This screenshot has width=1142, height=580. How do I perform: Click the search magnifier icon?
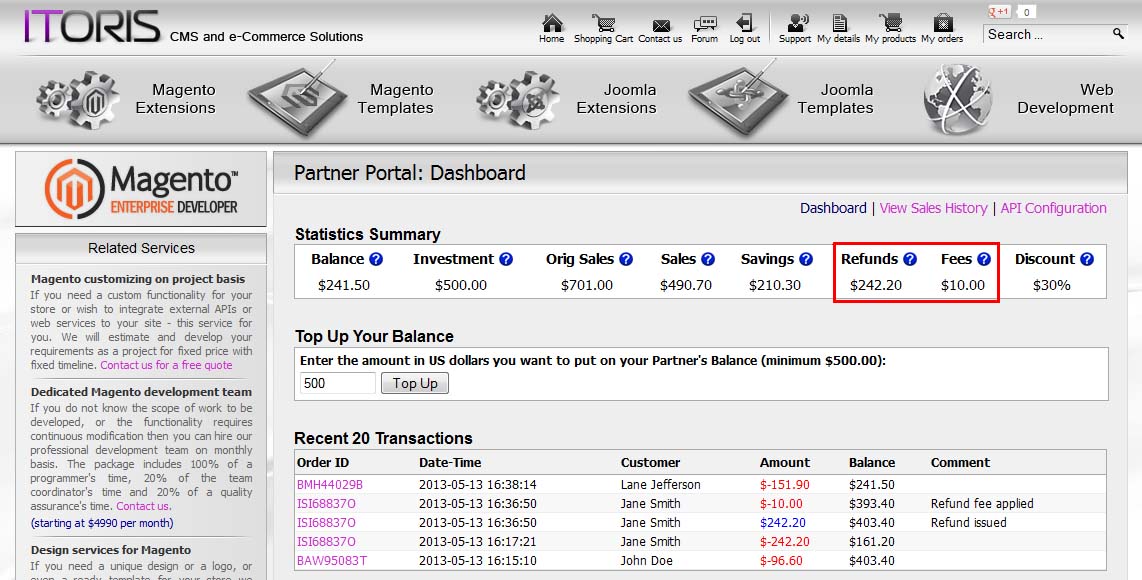click(1118, 34)
